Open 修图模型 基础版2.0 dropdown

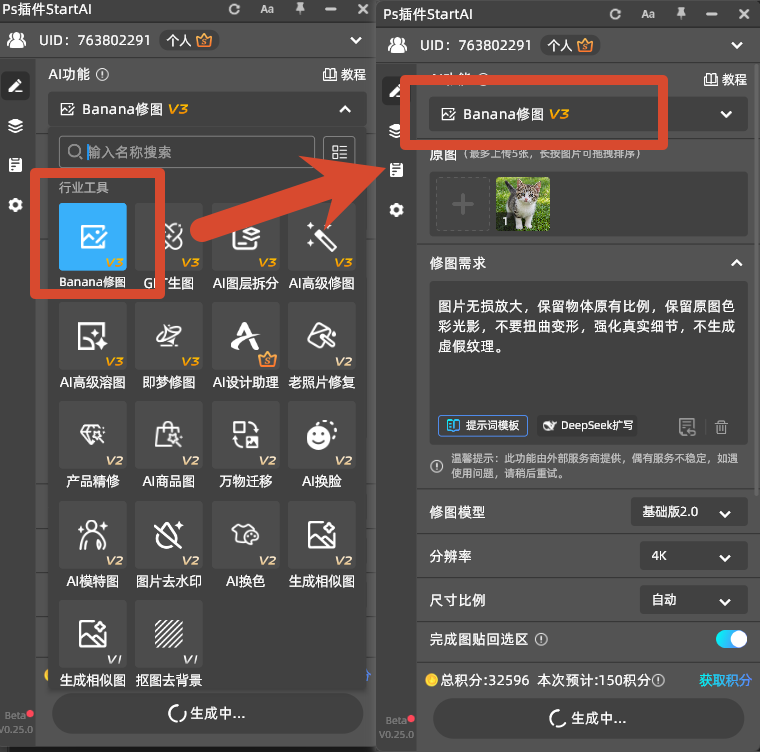(689, 512)
